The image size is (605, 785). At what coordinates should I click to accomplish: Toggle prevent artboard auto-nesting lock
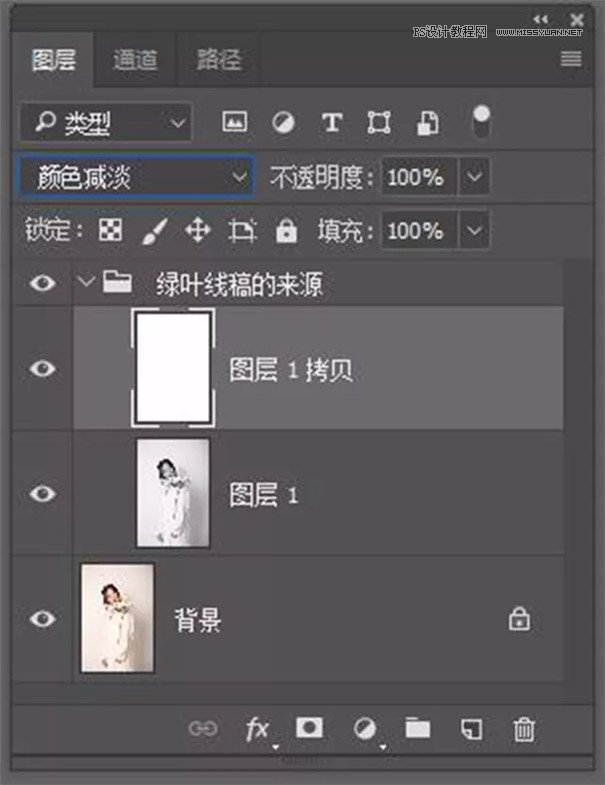click(242, 231)
